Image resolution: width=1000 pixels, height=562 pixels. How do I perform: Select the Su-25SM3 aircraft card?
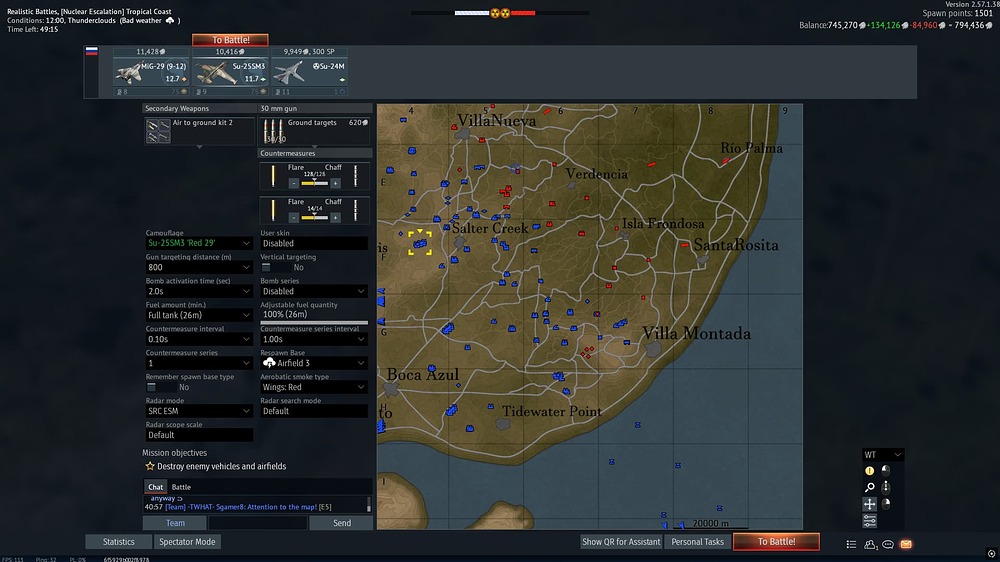point(230,71)
